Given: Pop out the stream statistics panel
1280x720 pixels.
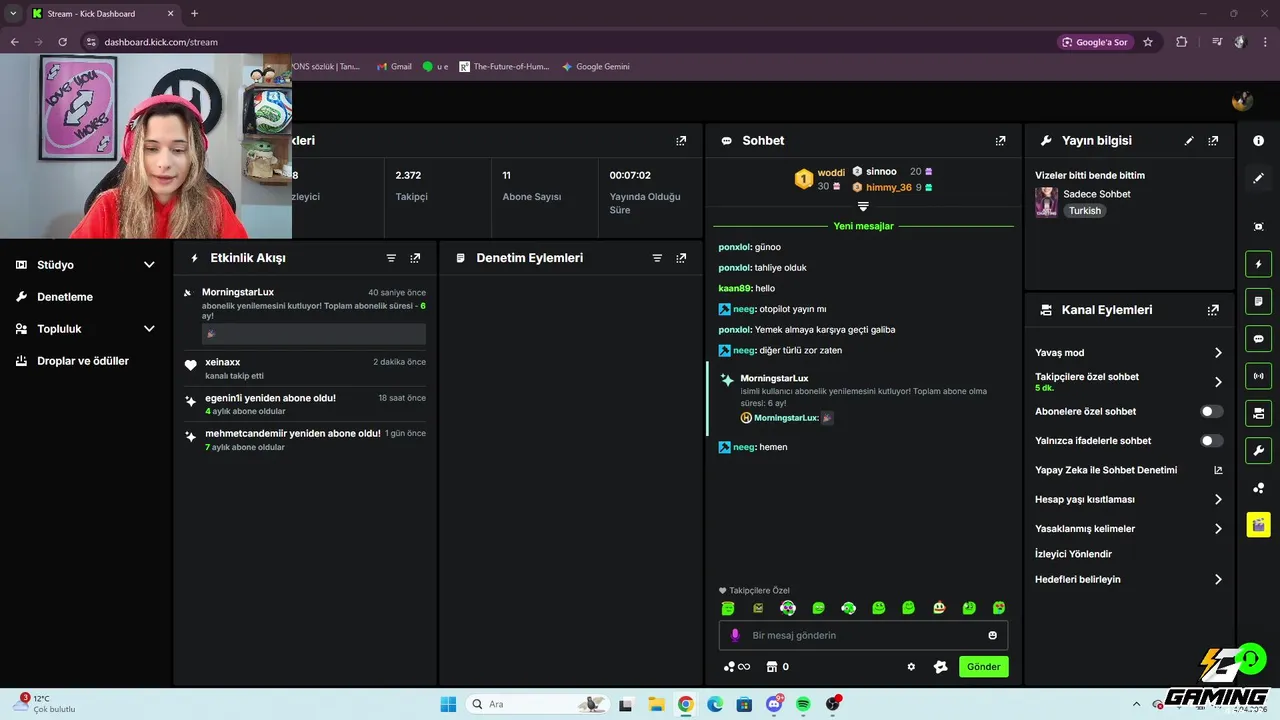Looking at the screenshot, I should click(681, 141).
